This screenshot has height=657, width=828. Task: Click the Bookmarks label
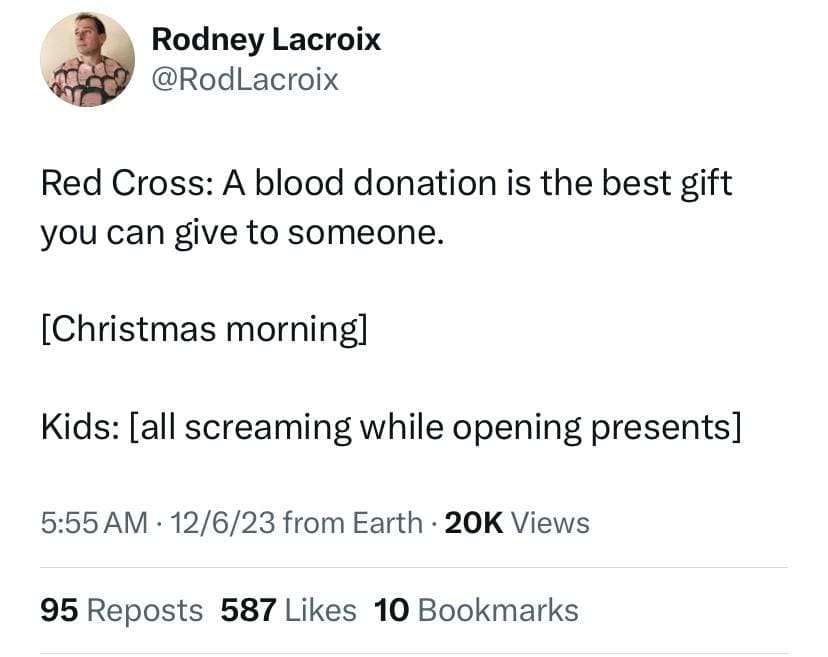click(x=497, y=610)
